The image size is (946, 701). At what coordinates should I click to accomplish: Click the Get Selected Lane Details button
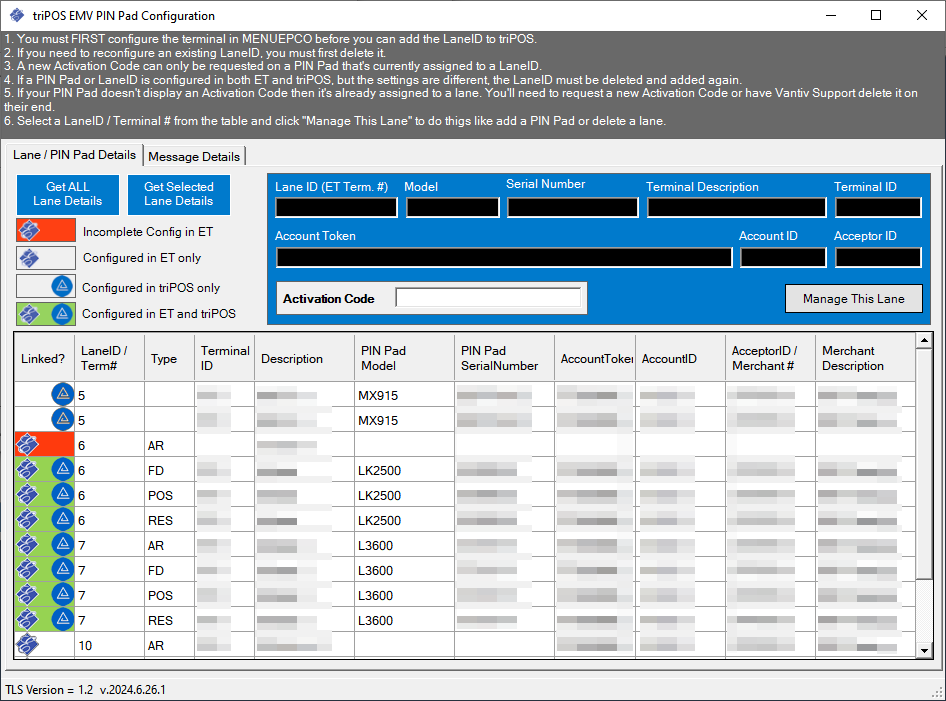click(179, 194)
